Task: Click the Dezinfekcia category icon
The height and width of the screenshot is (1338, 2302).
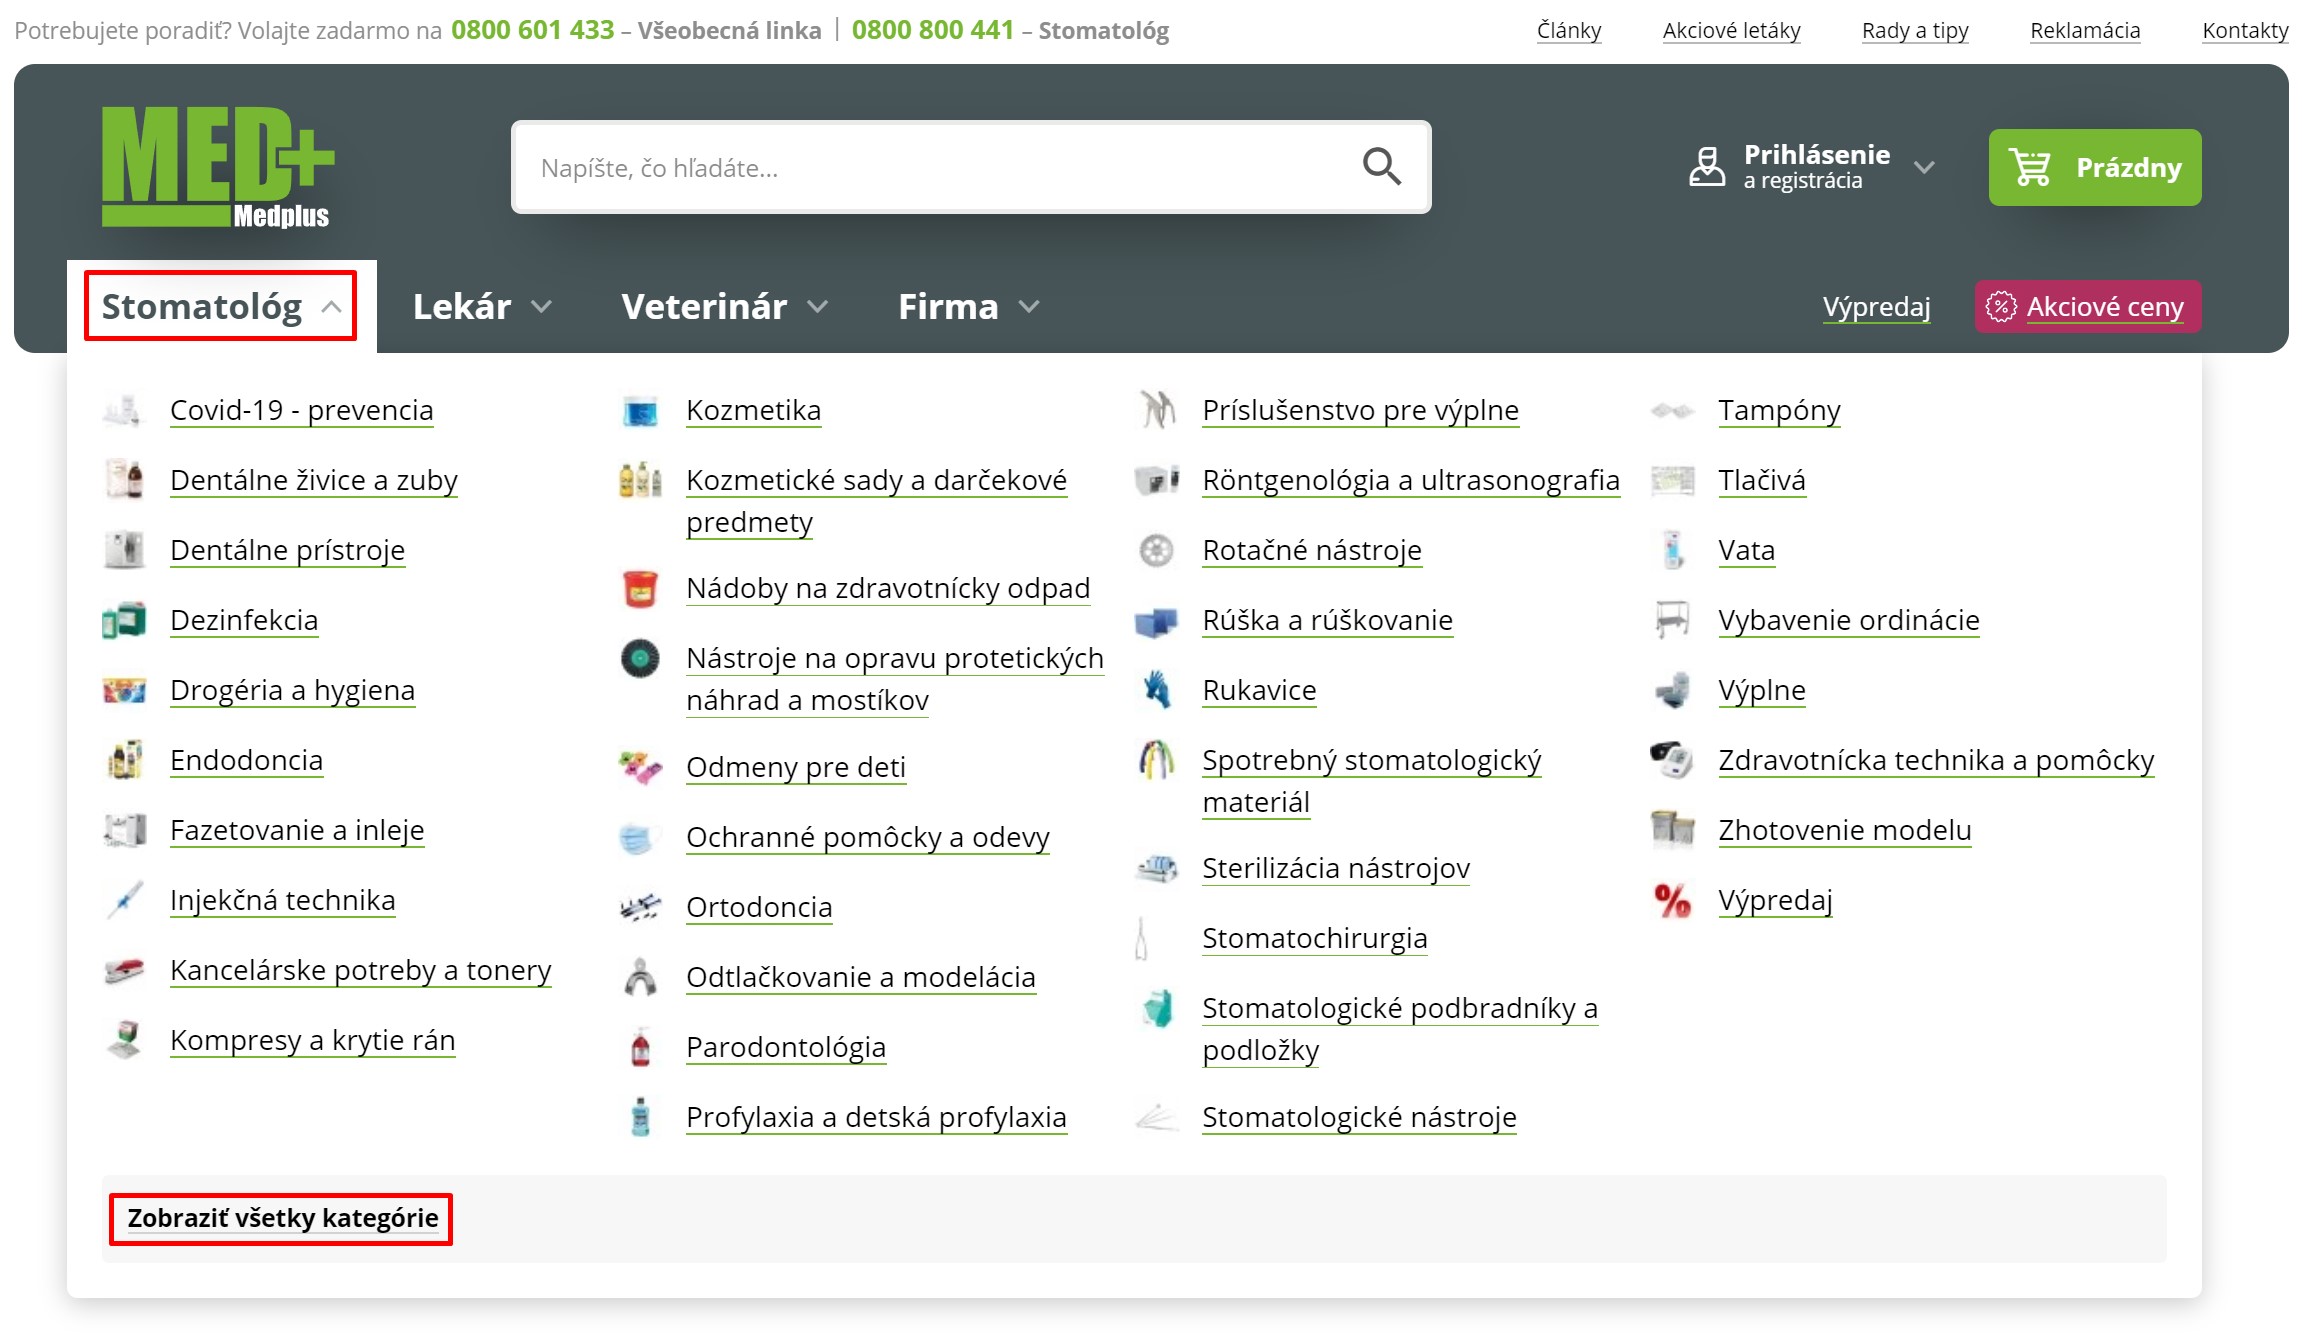Action: point(124,620)
